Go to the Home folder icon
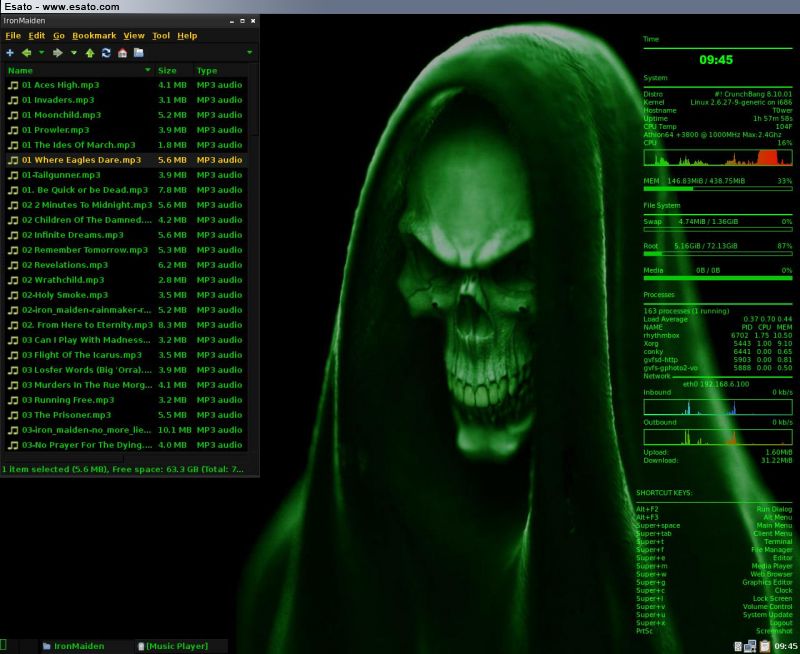The height and width of the screenshot is (654, 800). pos(122,53)
